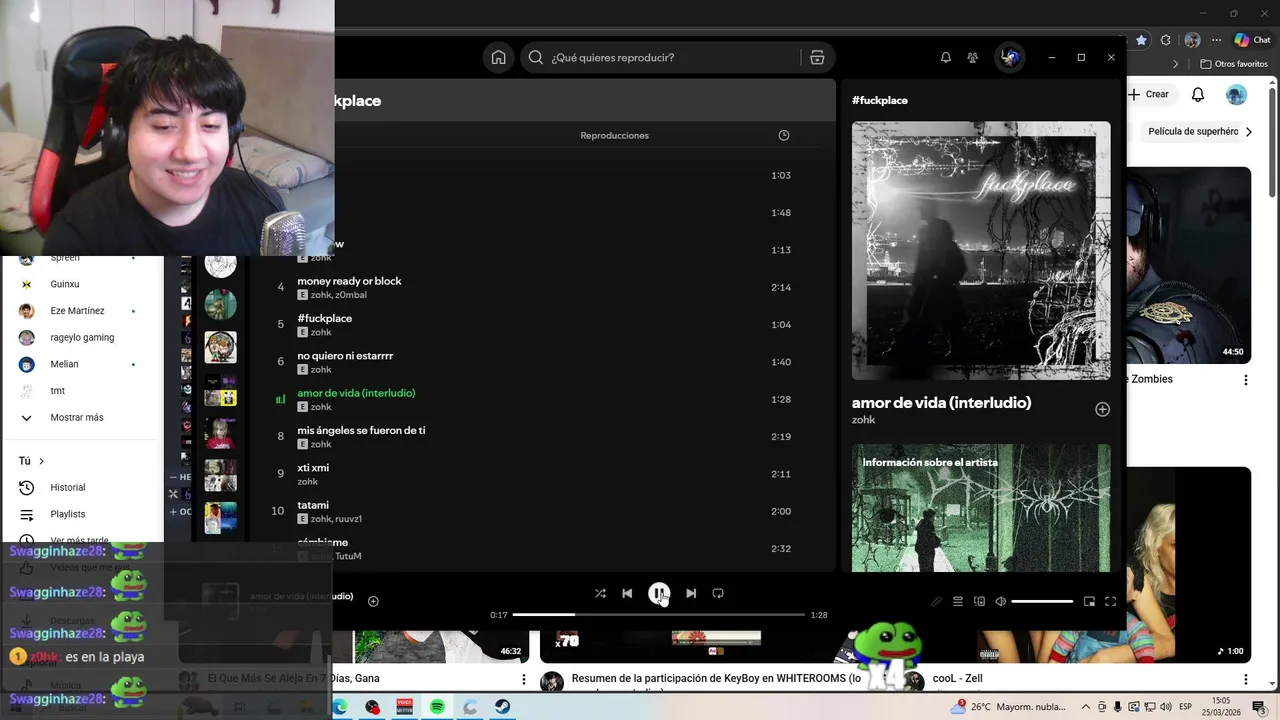Open YouTube Crear button

tap(1150, 94)
